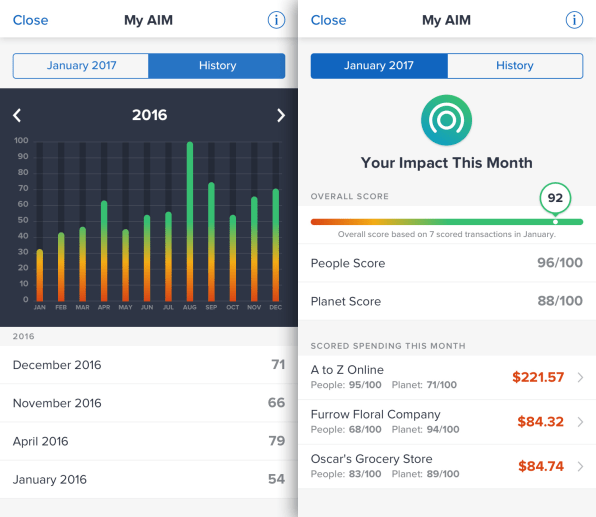
Task: Expand Oscar's Grocery Store chevron
Action: click(580, 466)
